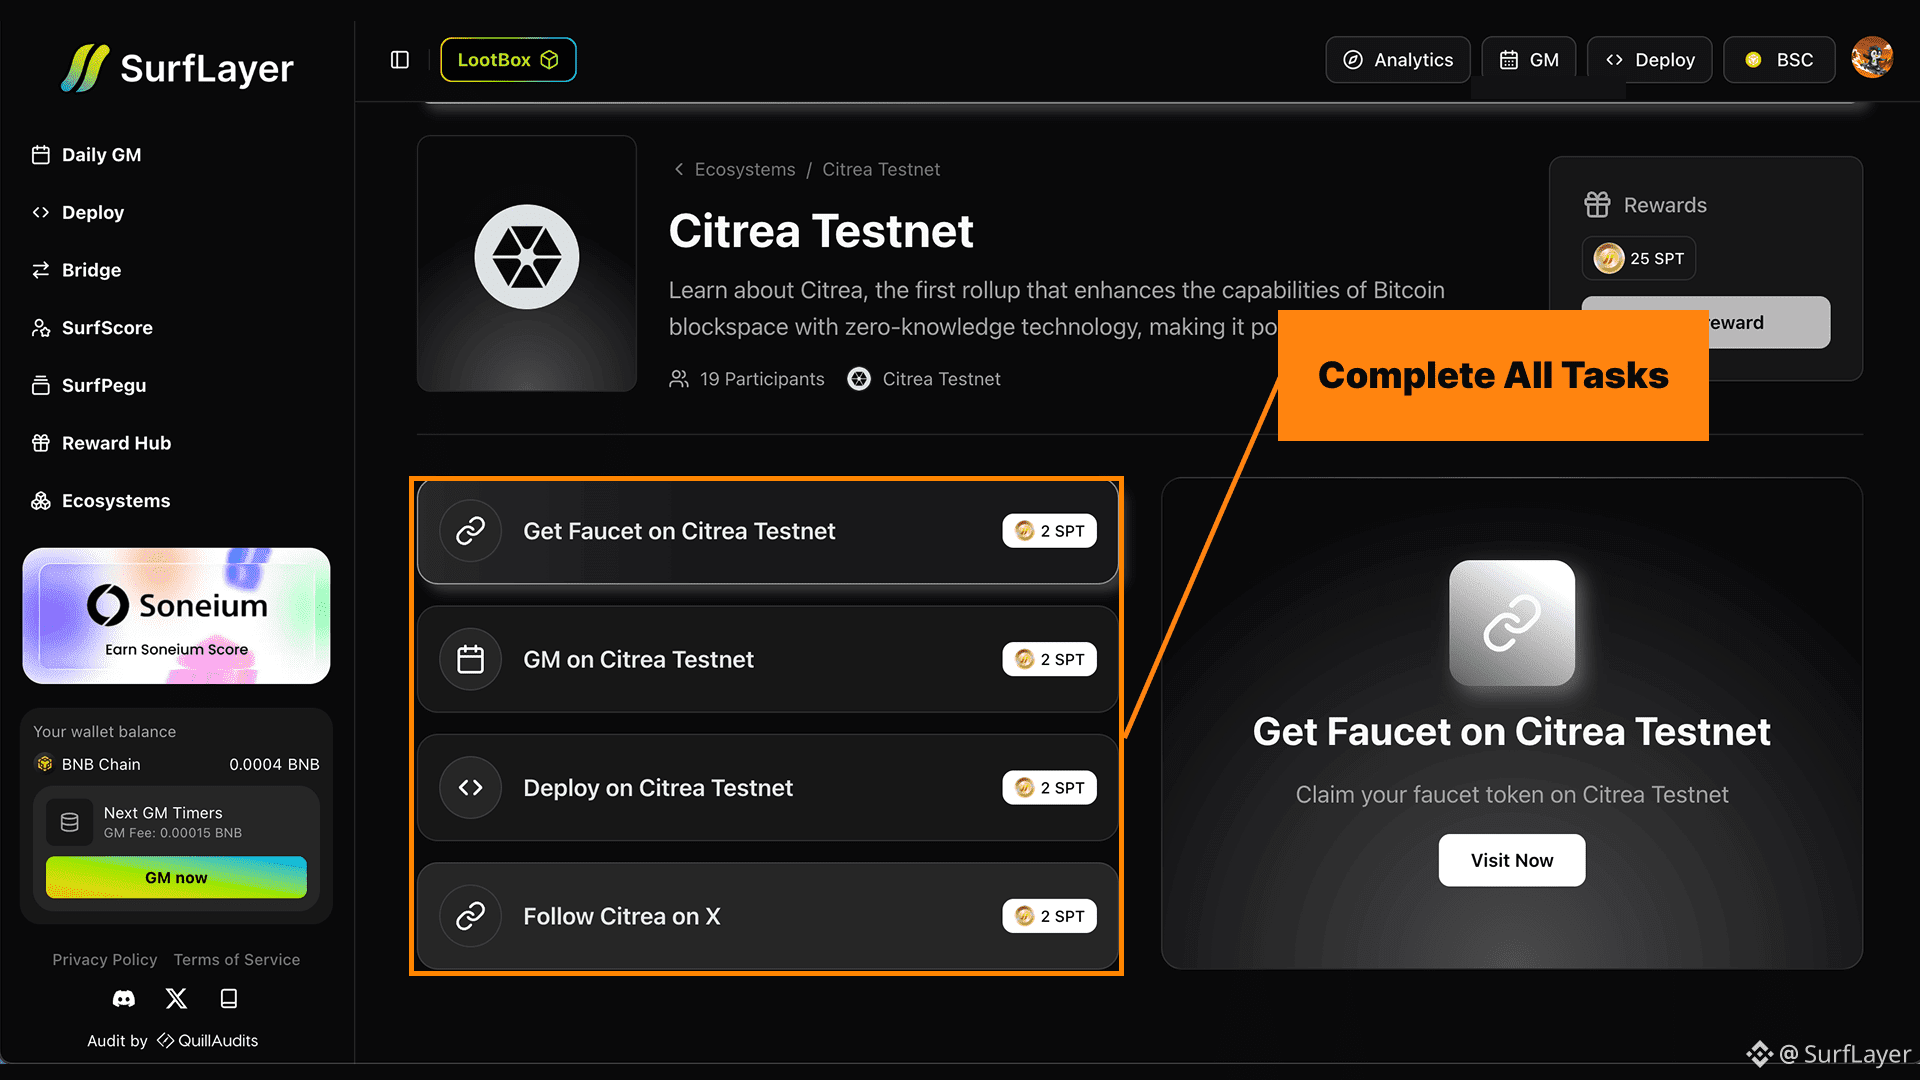Open the Analytics top bar item
The width and height of the screenshot is (1920, 1080).
pos(1397,60)
